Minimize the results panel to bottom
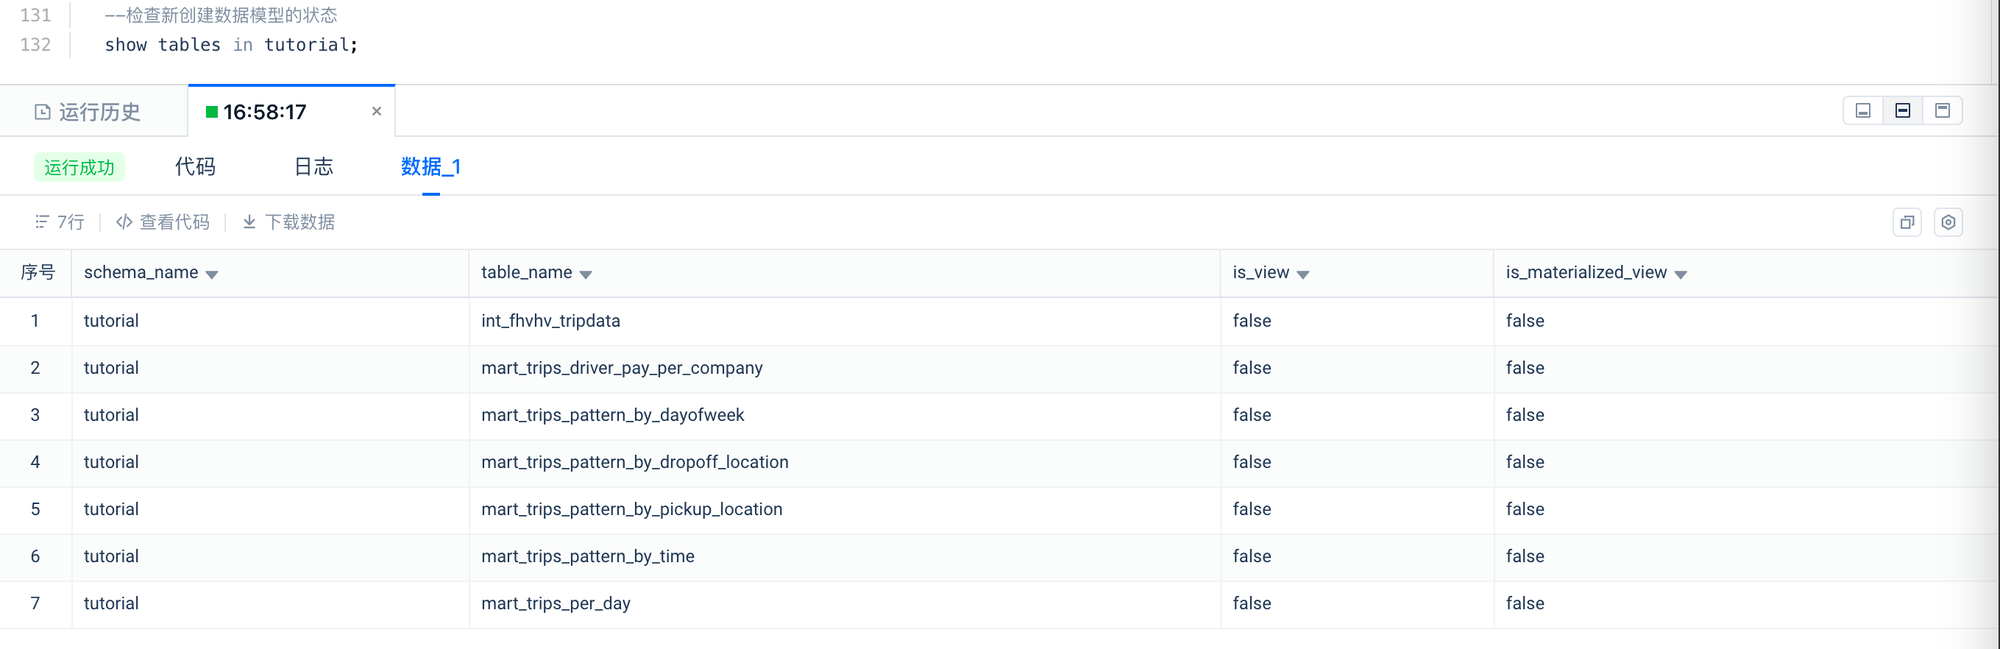The image size is (2000, 649). [x=1863, y=111]
